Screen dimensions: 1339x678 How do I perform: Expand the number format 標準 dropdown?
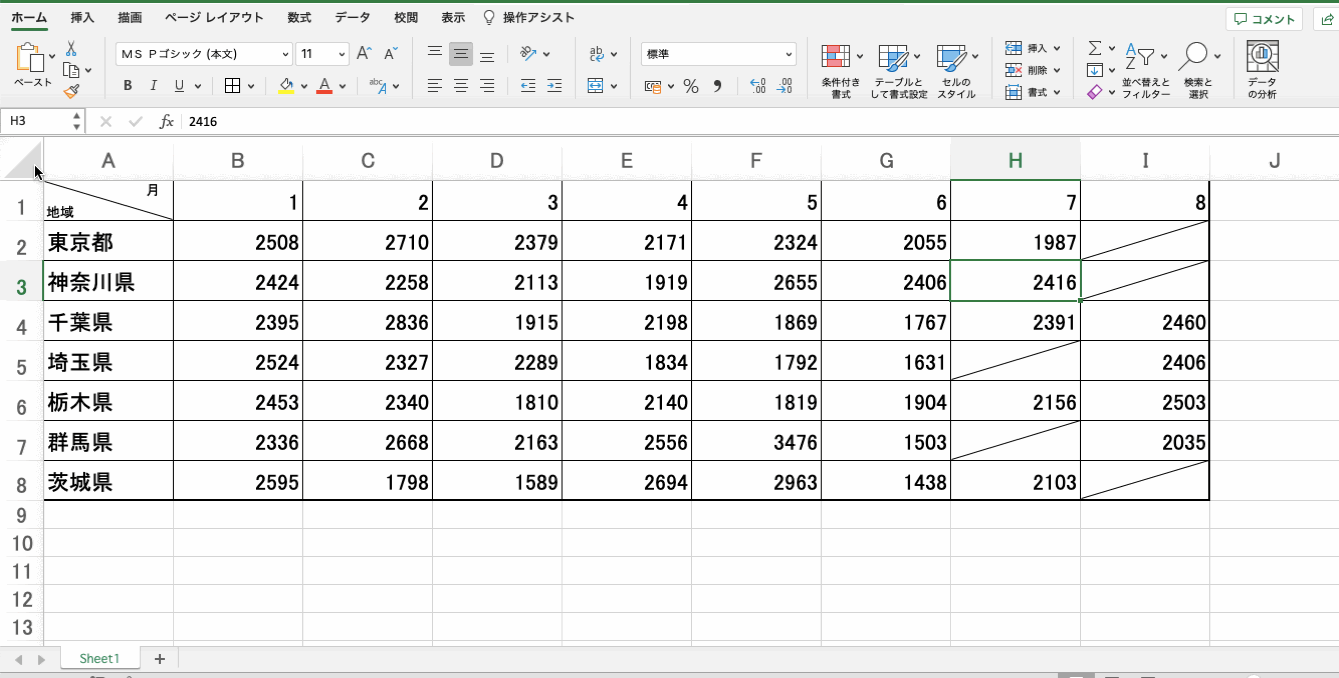[x=718, y=54]
